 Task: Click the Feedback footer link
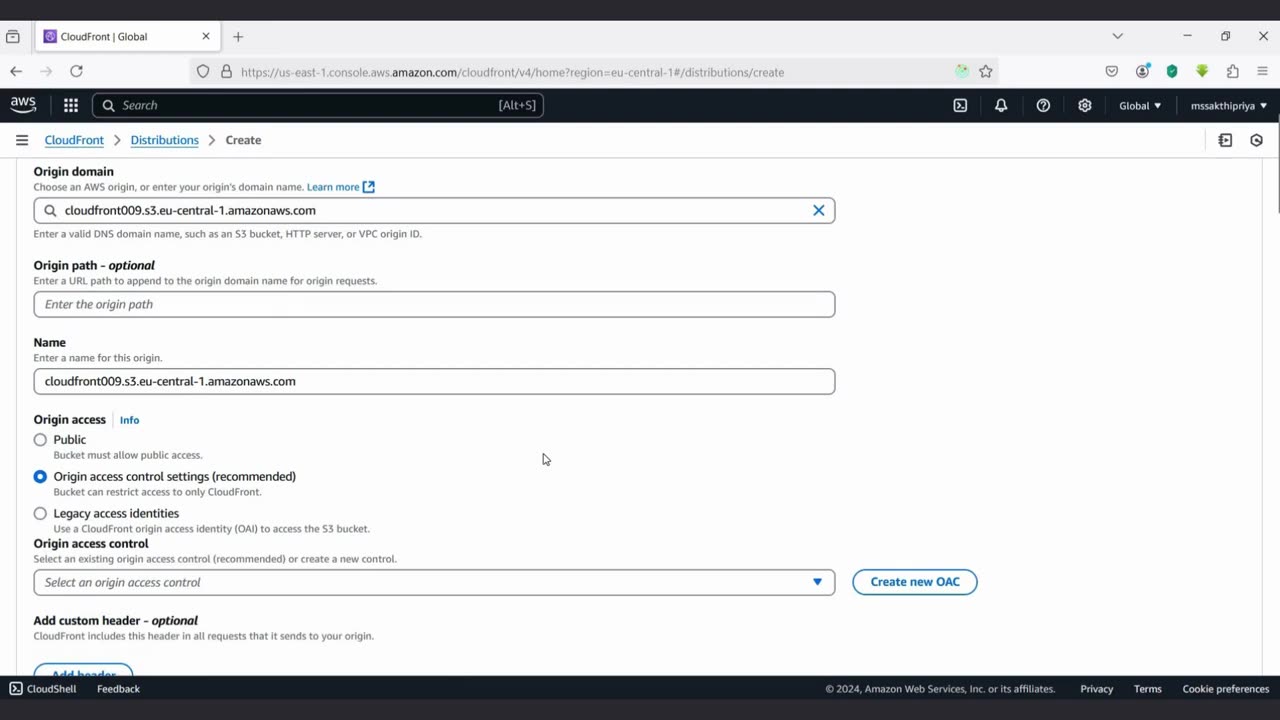(118, 689)
